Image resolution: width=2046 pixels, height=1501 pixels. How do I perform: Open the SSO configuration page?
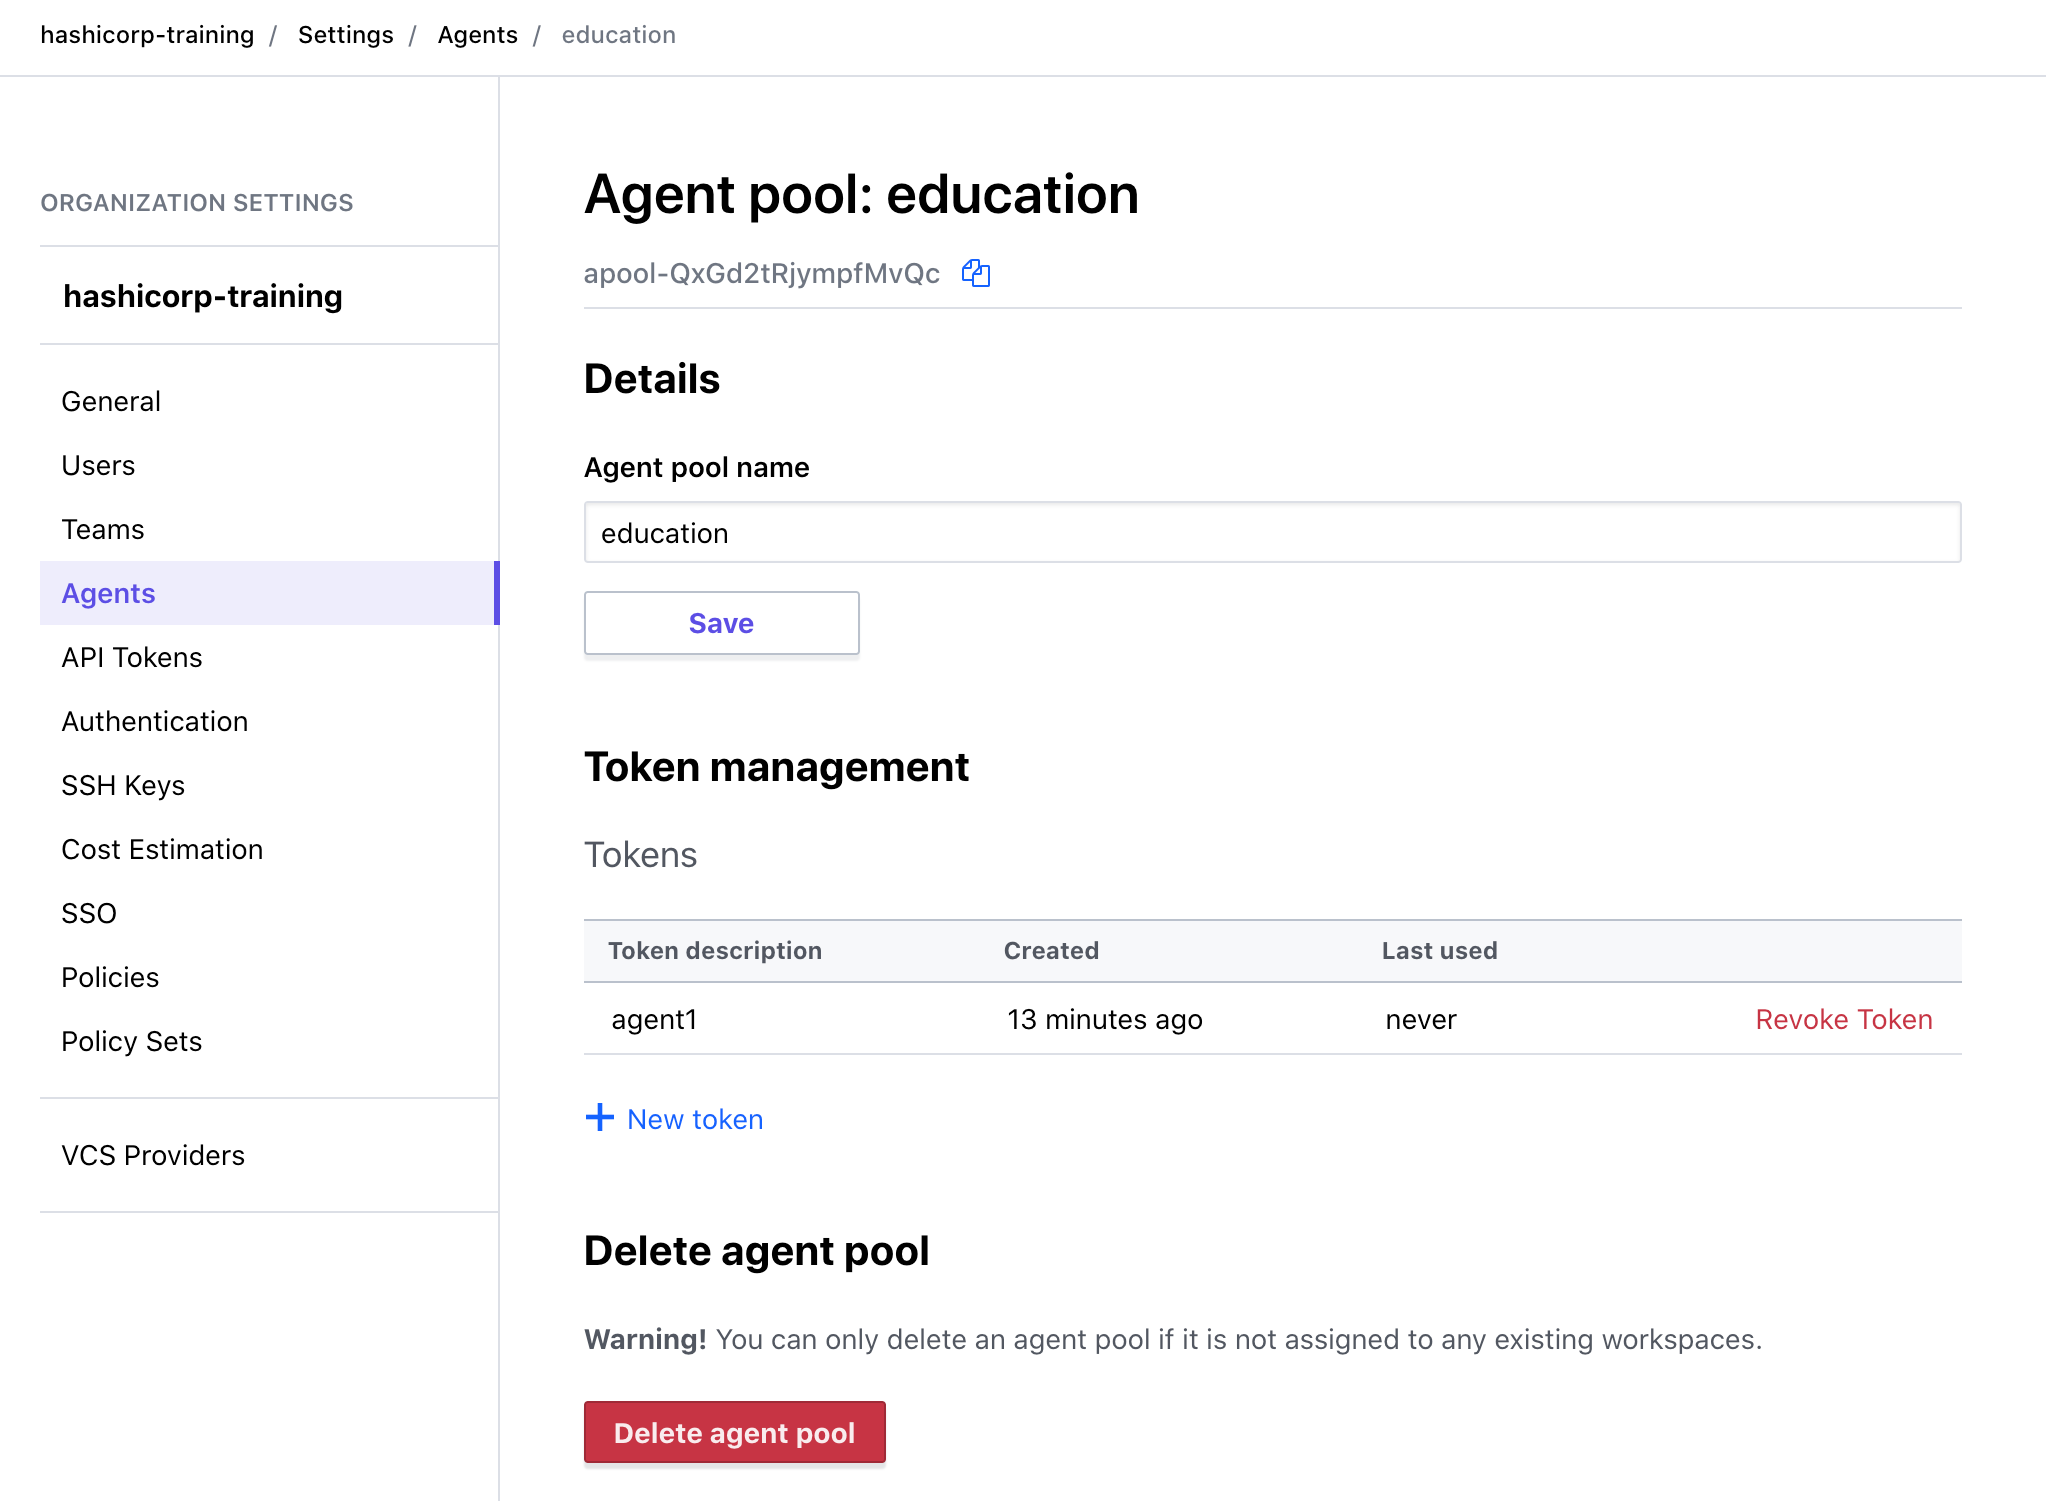point(88,913)
